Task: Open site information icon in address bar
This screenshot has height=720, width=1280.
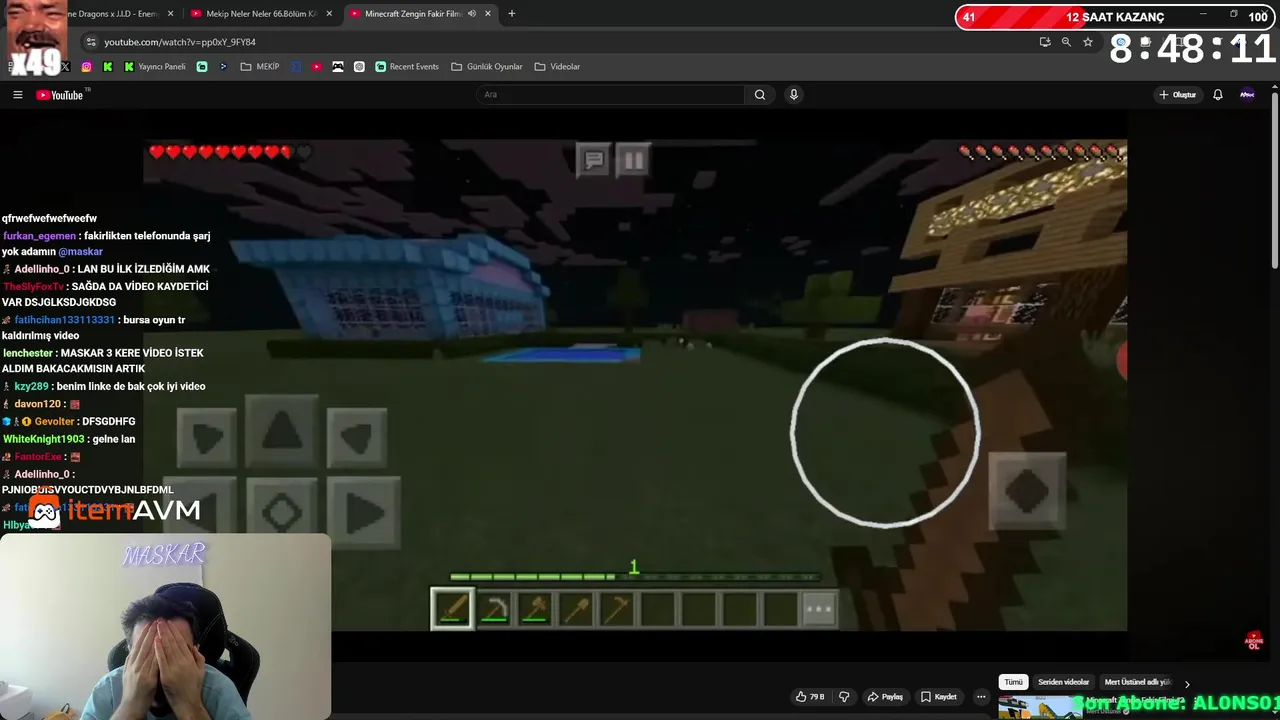Action: [91, 42]
